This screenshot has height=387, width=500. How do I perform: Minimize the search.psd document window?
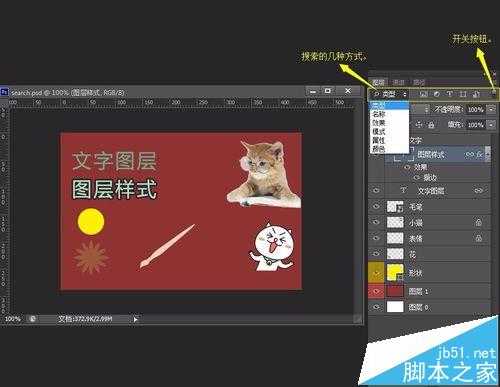(313, 91)
